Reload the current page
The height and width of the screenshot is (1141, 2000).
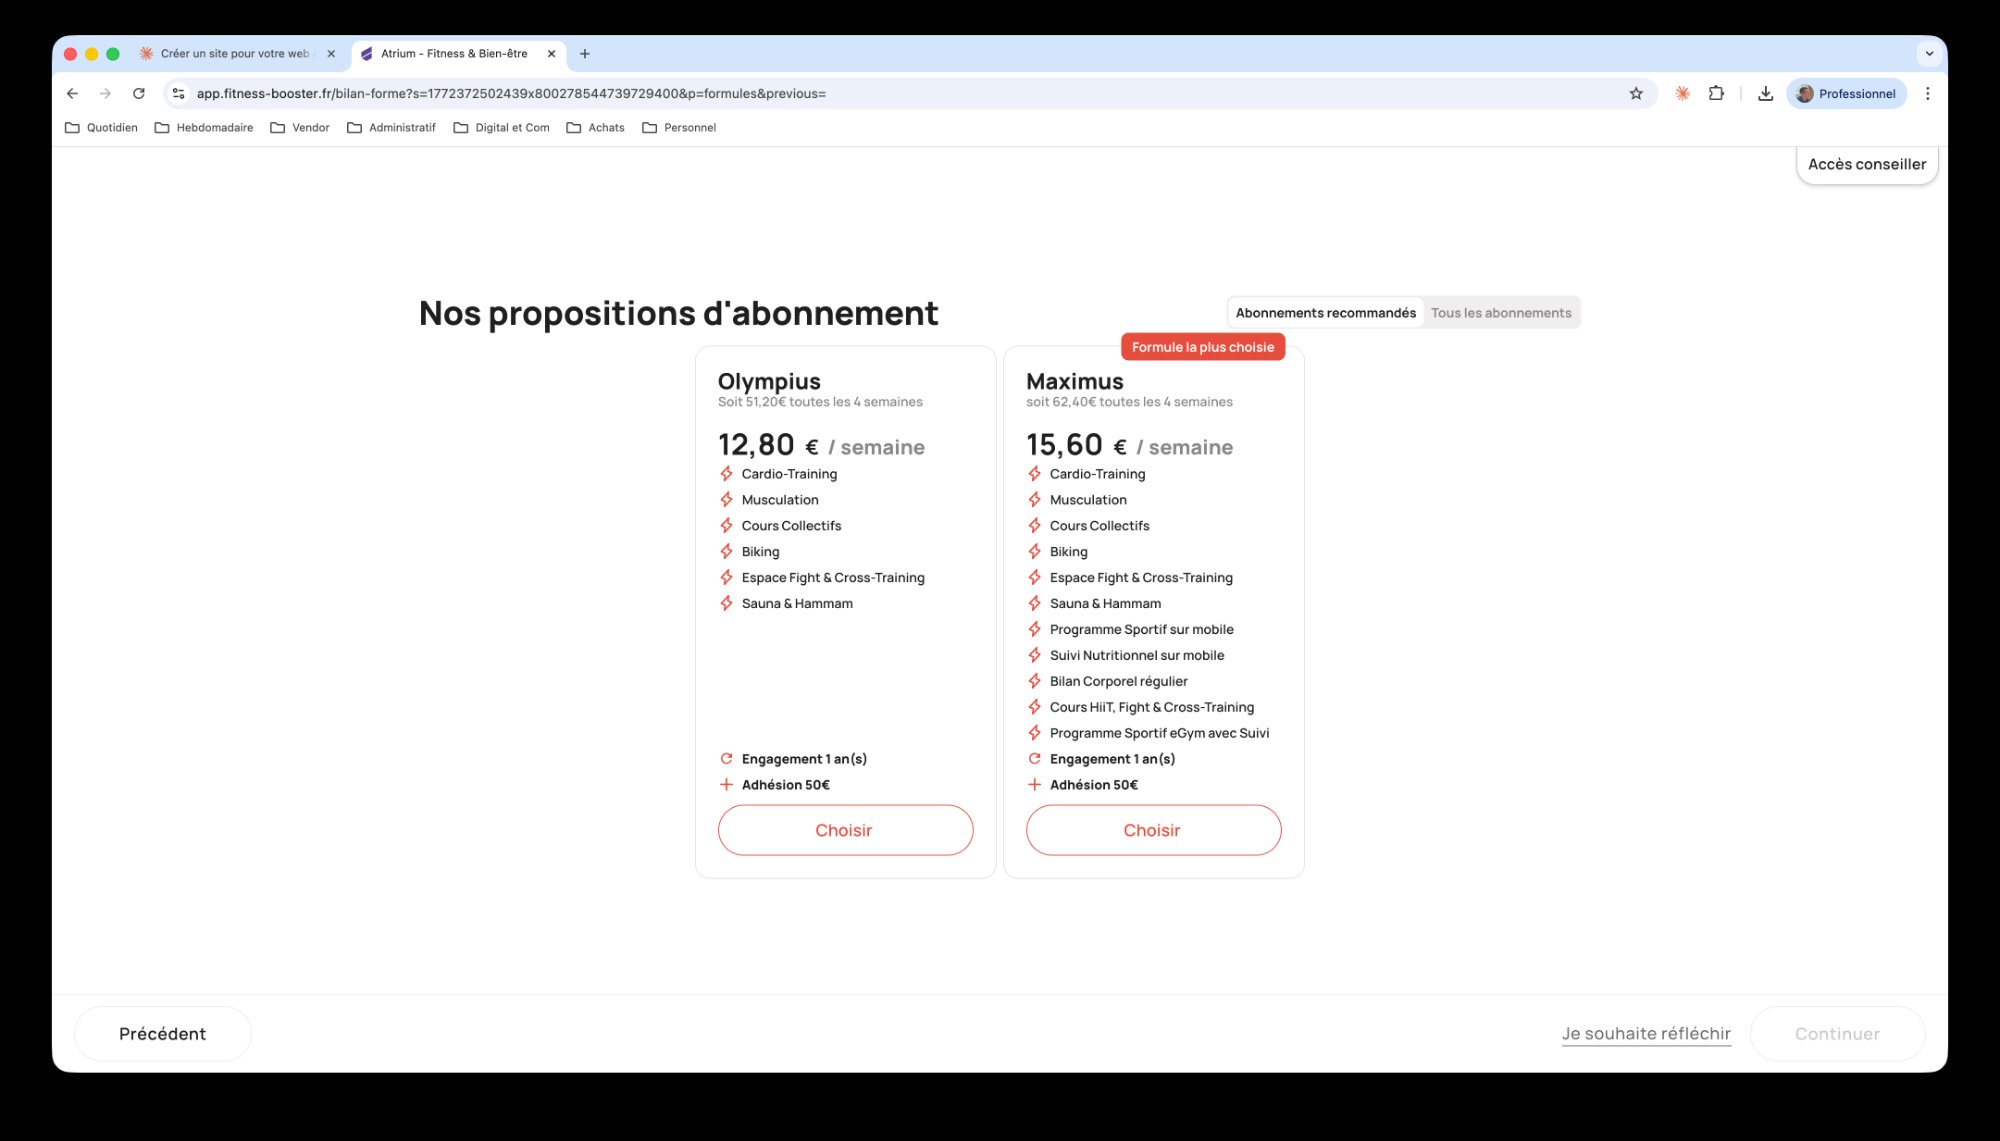pyautogui.click(x=138, y=93)
